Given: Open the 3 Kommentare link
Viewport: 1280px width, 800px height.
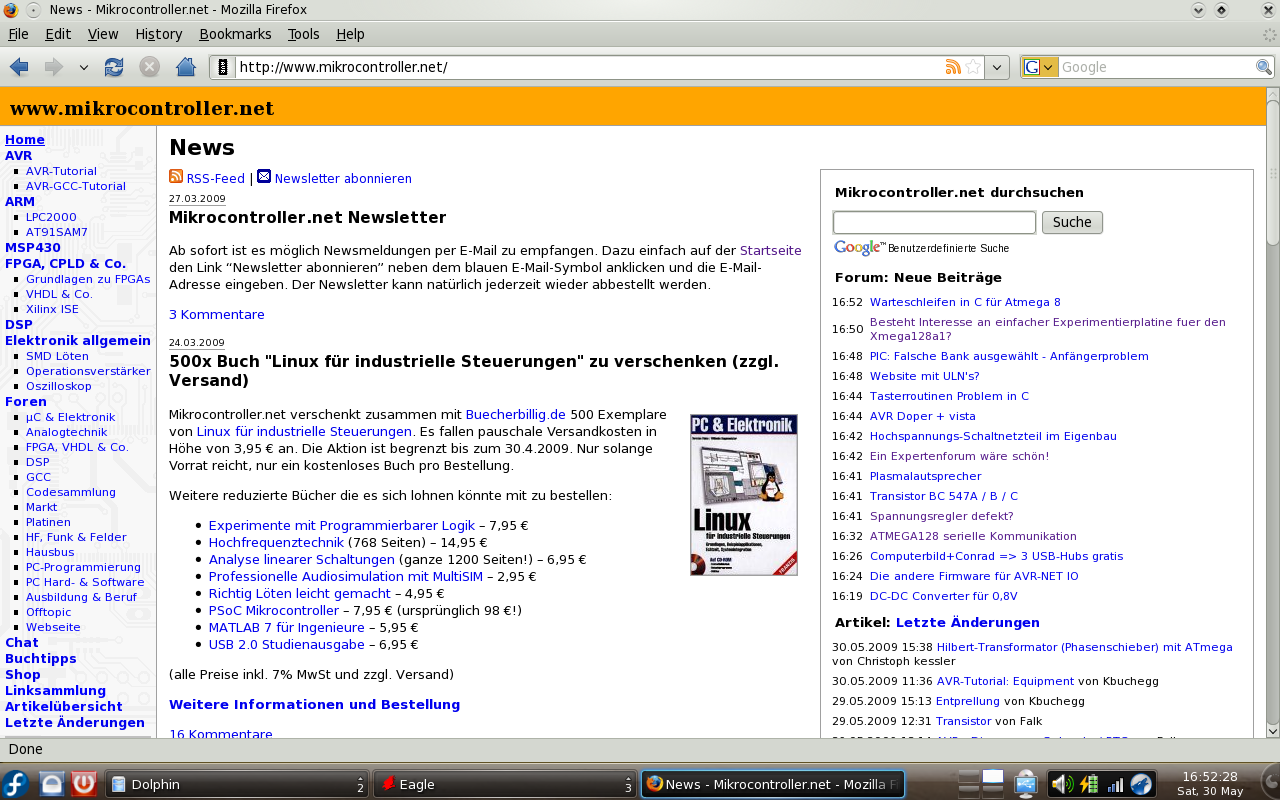Looking at the screenshot, I should tap(217, 315).
